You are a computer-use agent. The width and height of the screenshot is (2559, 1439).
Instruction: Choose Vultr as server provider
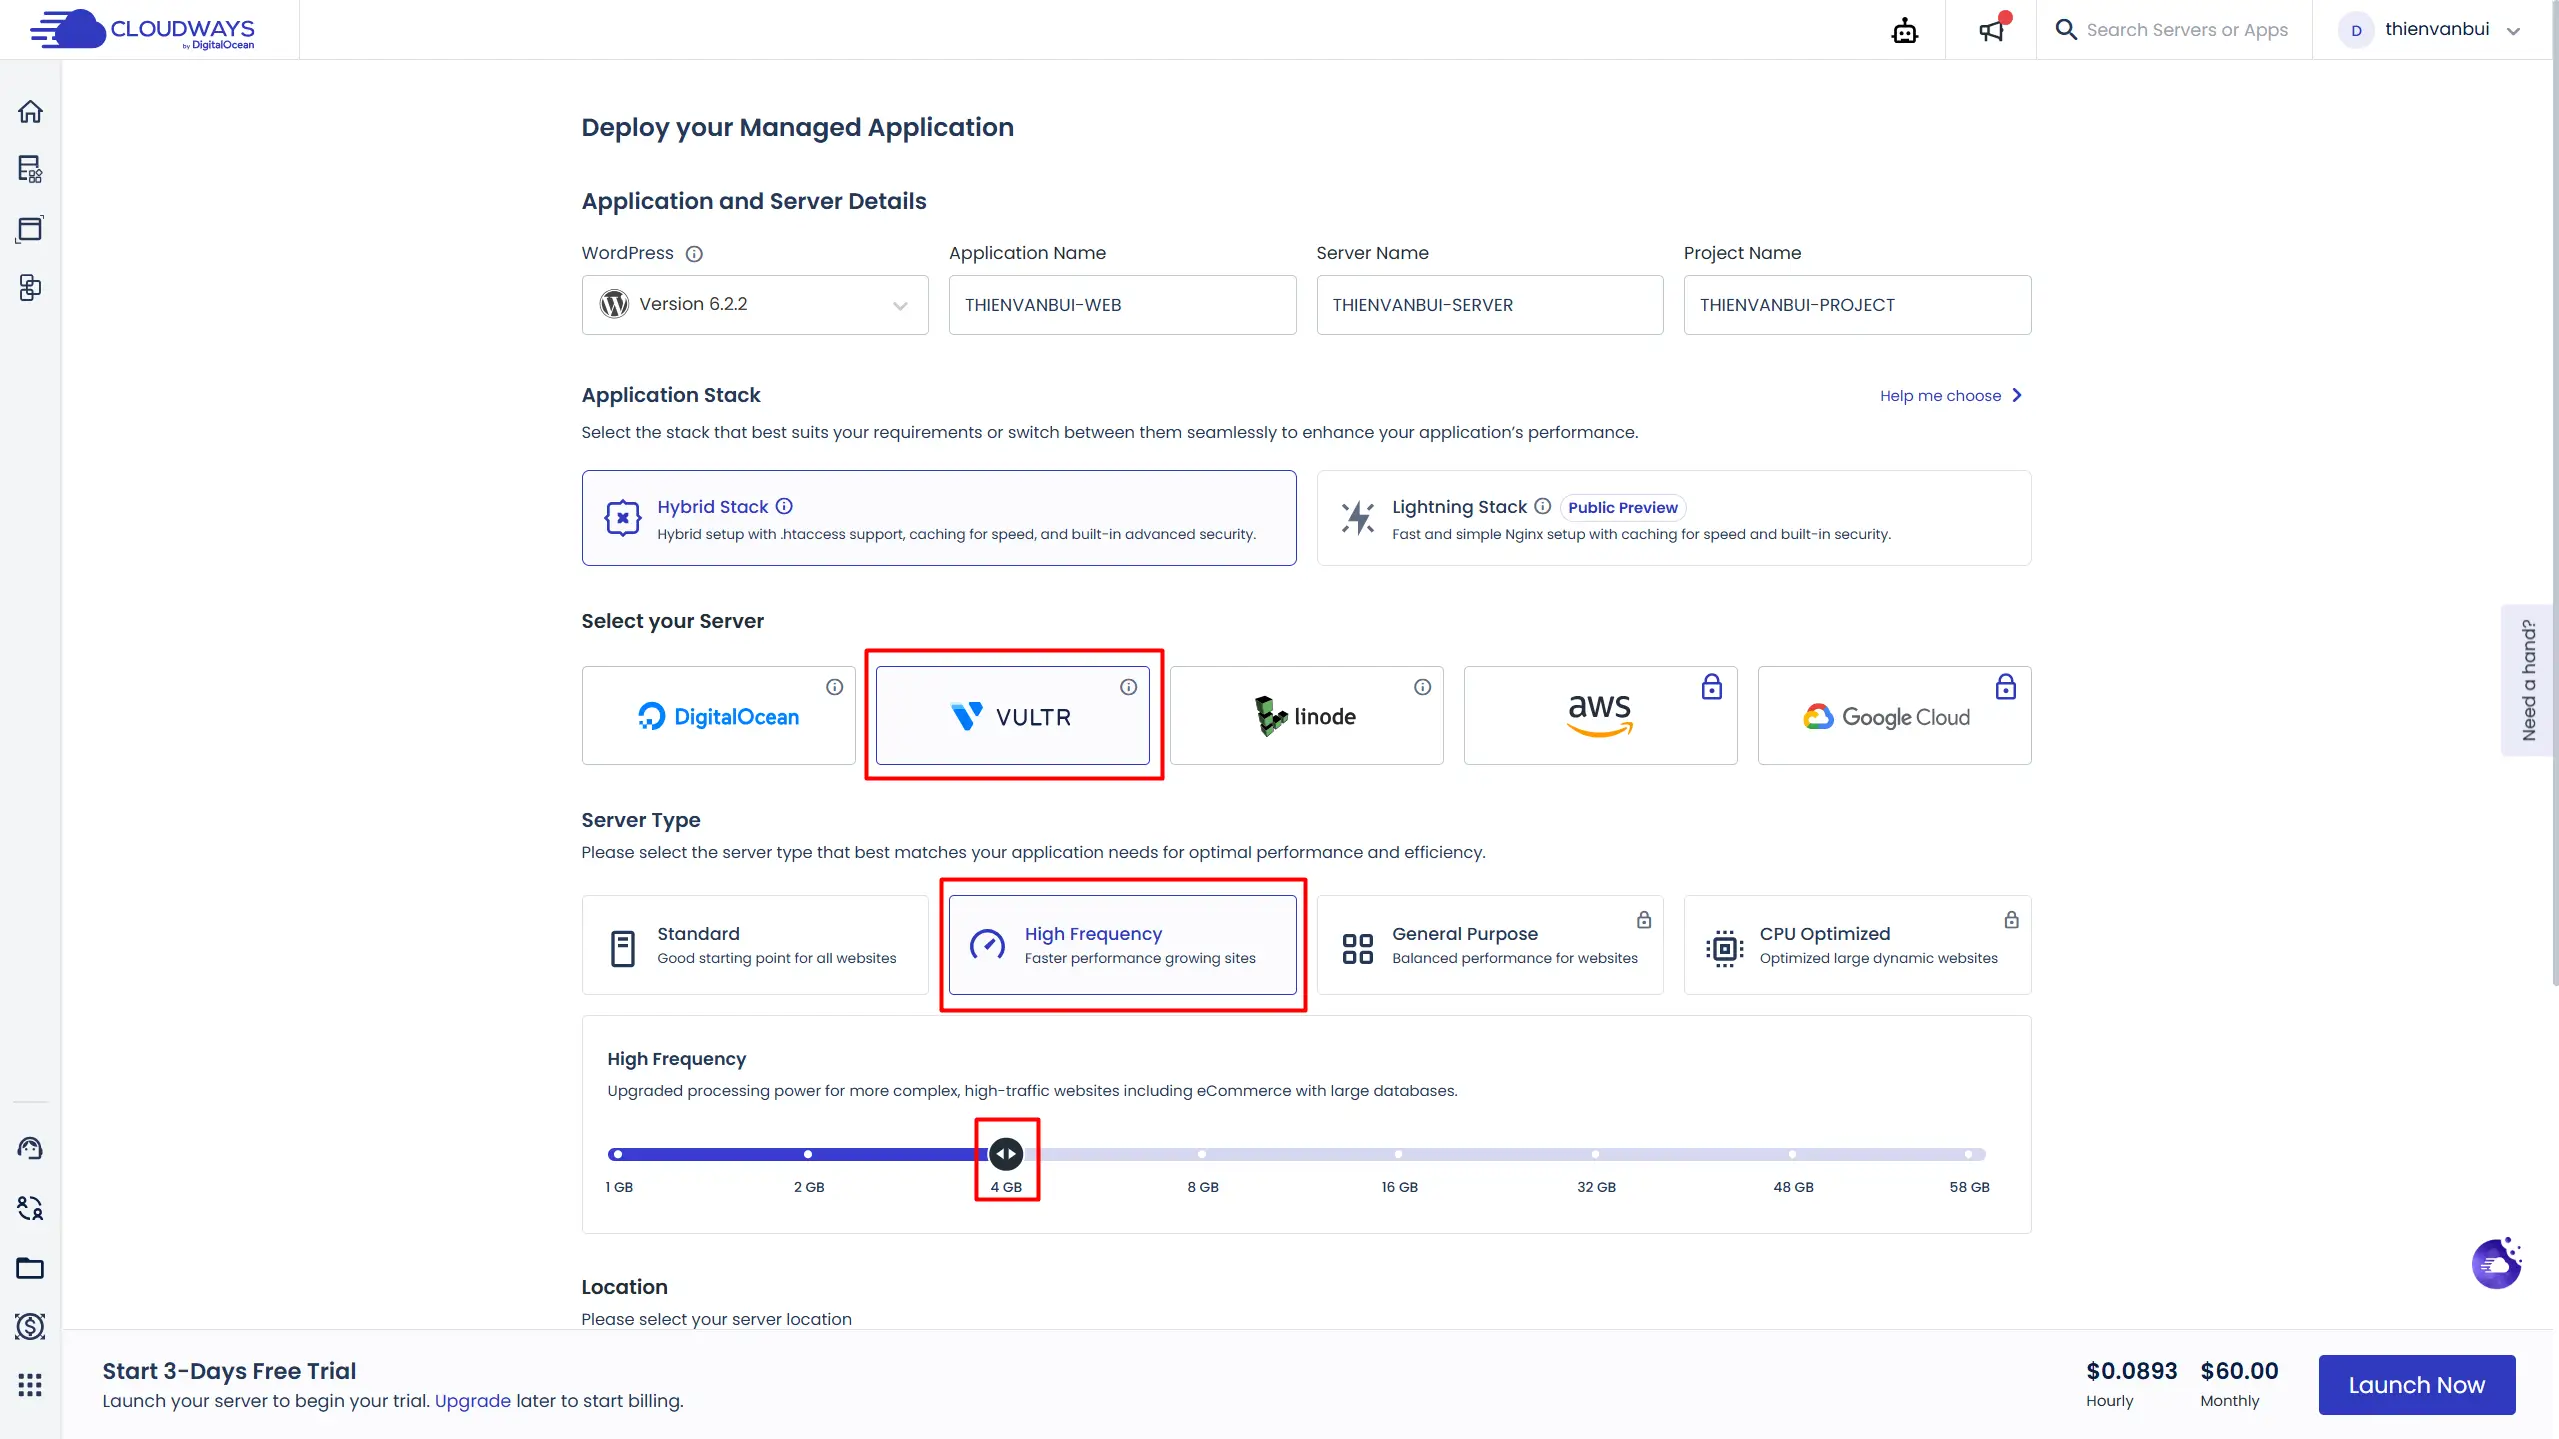(1013, 716)
